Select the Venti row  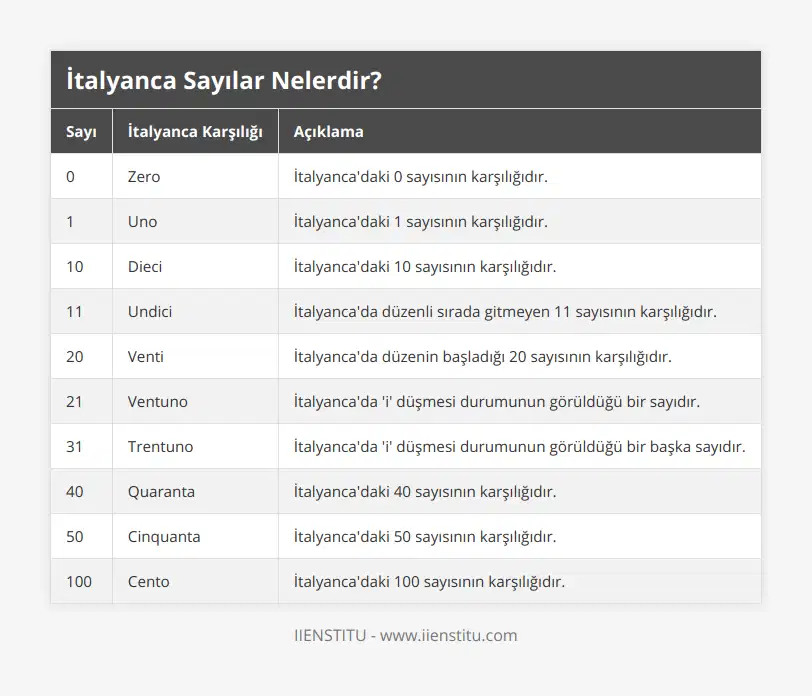[x=143, y=356]
